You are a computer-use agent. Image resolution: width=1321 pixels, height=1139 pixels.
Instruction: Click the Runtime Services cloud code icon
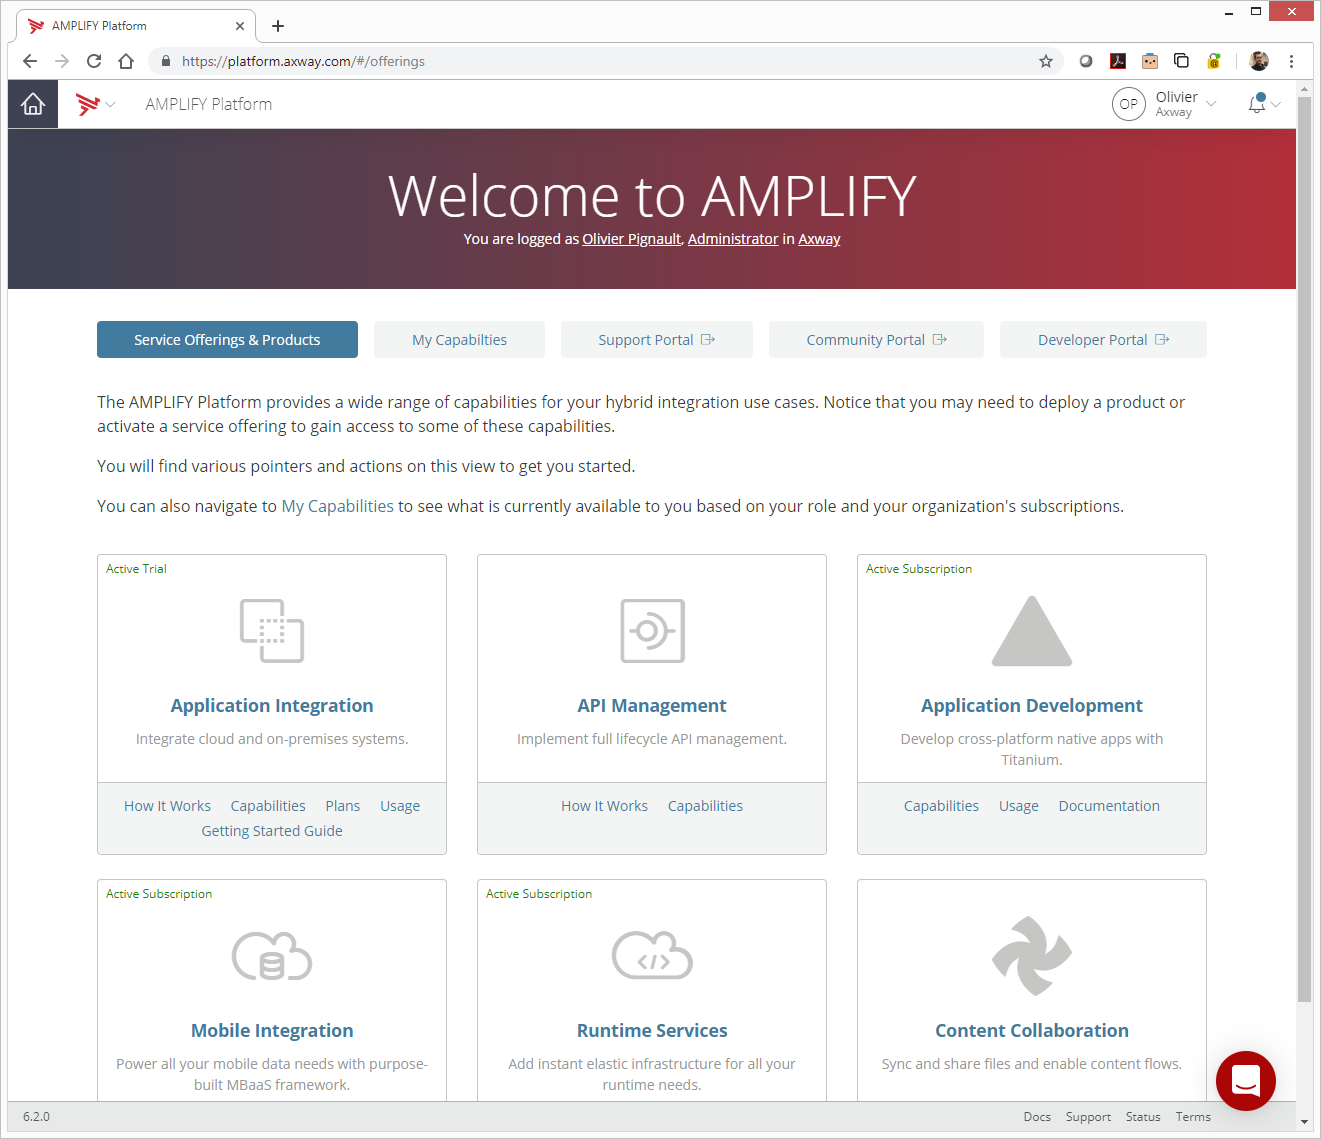[652, 955]
